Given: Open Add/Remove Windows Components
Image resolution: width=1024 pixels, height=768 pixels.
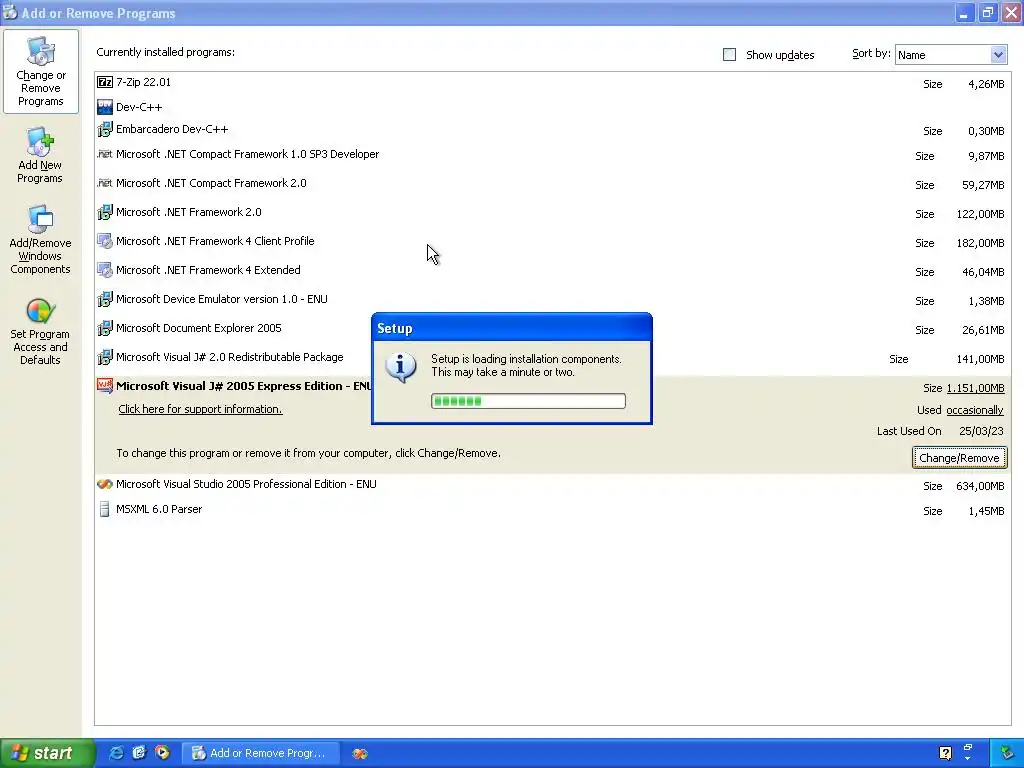Looking at the screenshot, I should click(40, 240).
